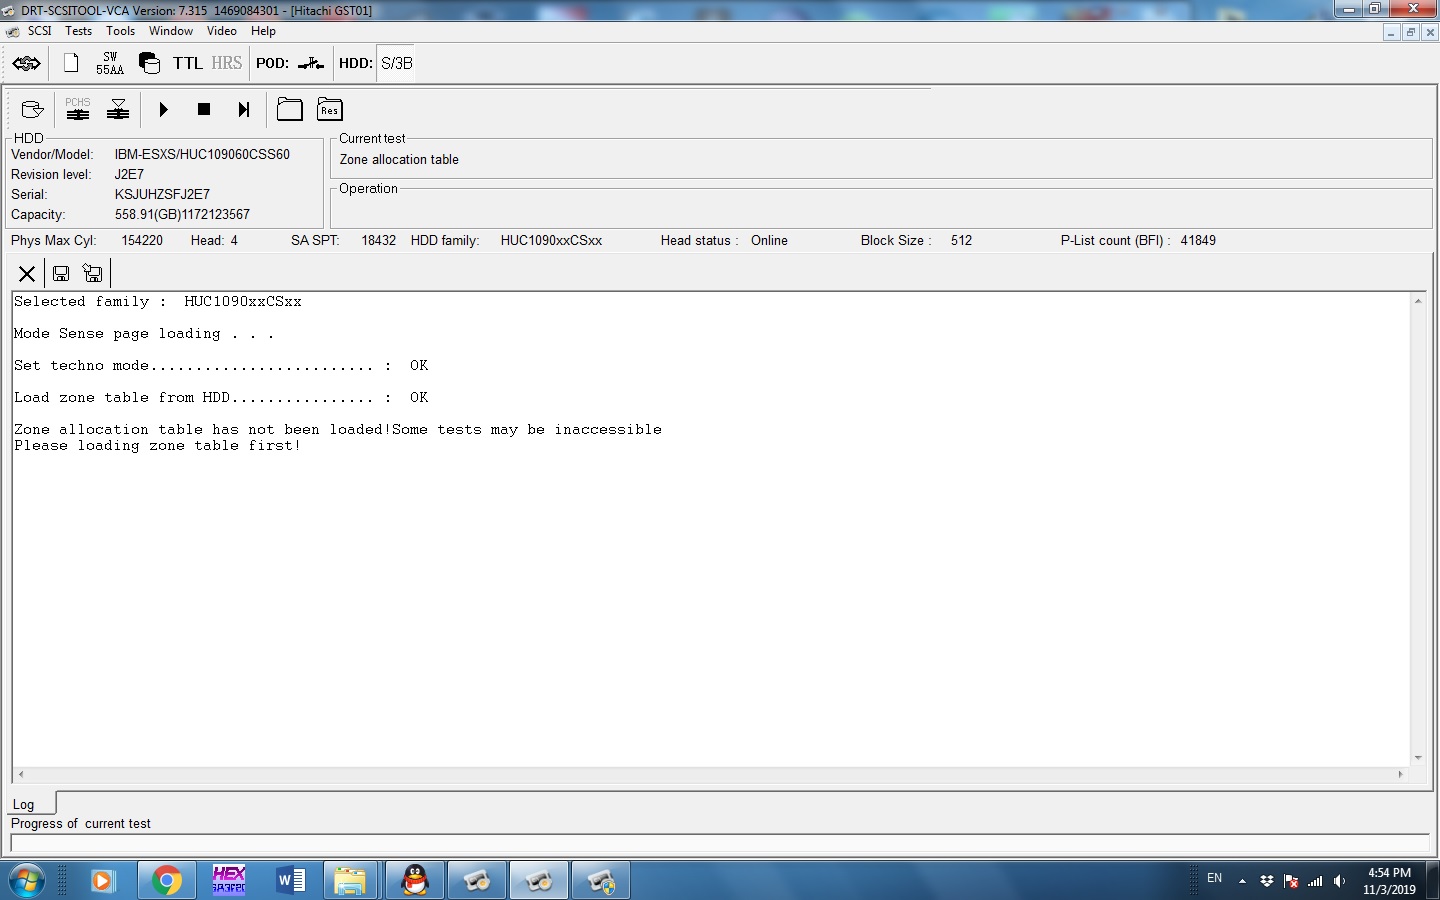This screenshot has width=1440, height=900.
Task: Open Google Chrome from the taskbar
Action: point(167,880)
